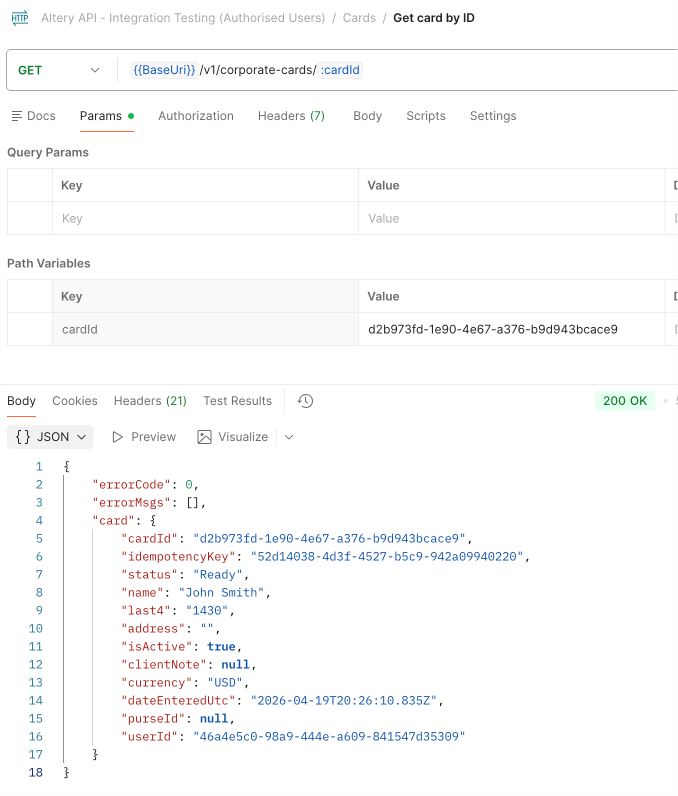Image resolution: width=678 pixels, height=796 pixels.
Task: Switch to the Test Results tab
Action: coord(238,401)
